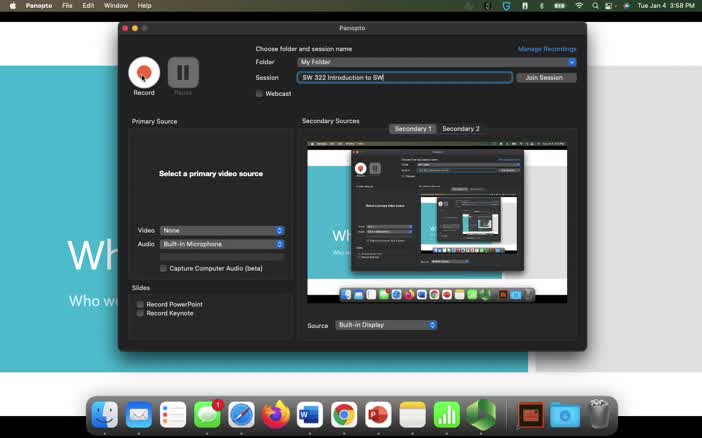Open the Video source dropdown
Screen dimensions: 702x438
pyautogui.click(x=222, y=230)
